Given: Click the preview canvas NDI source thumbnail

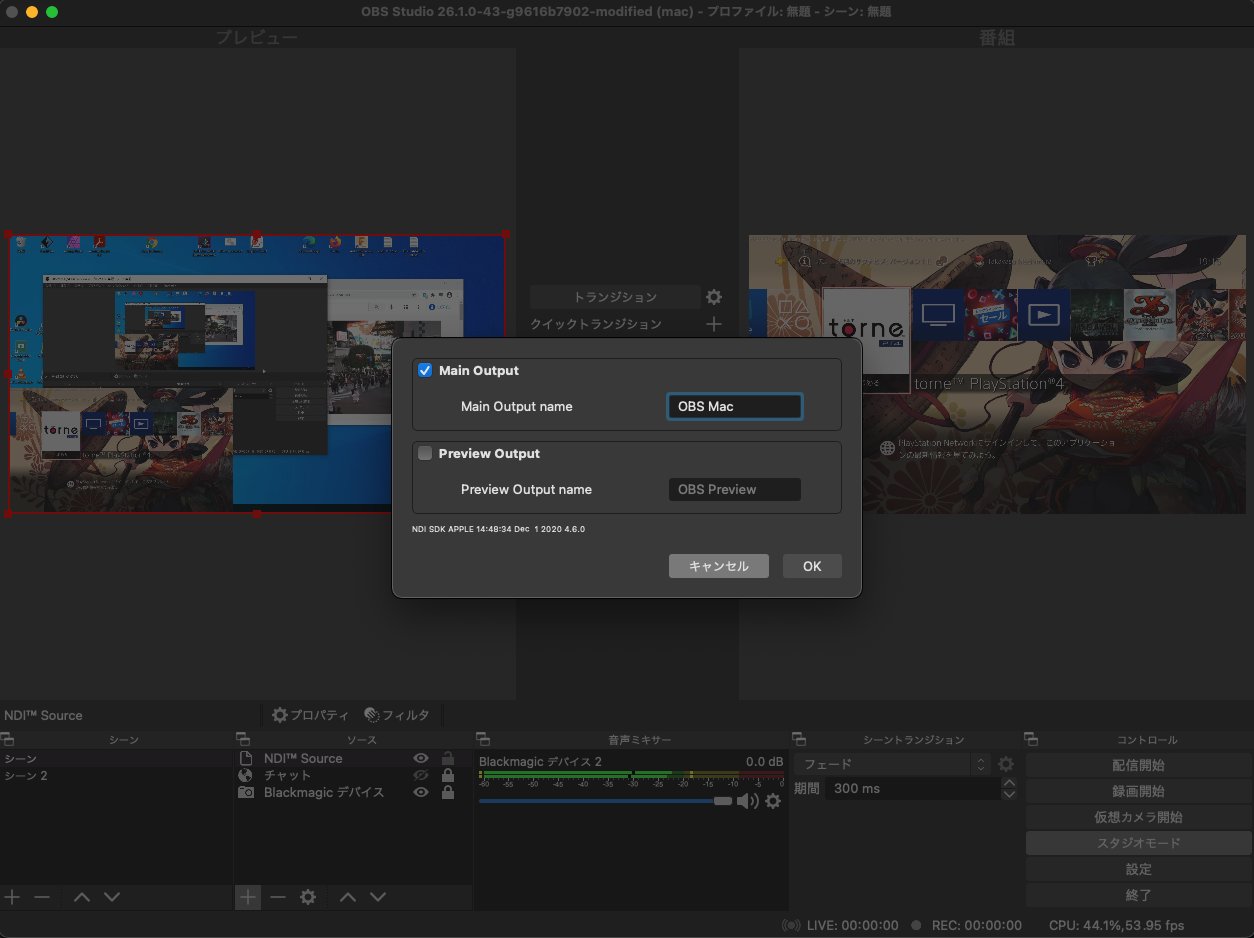Looking at the screenshot, I should click(x=257, y=374).
